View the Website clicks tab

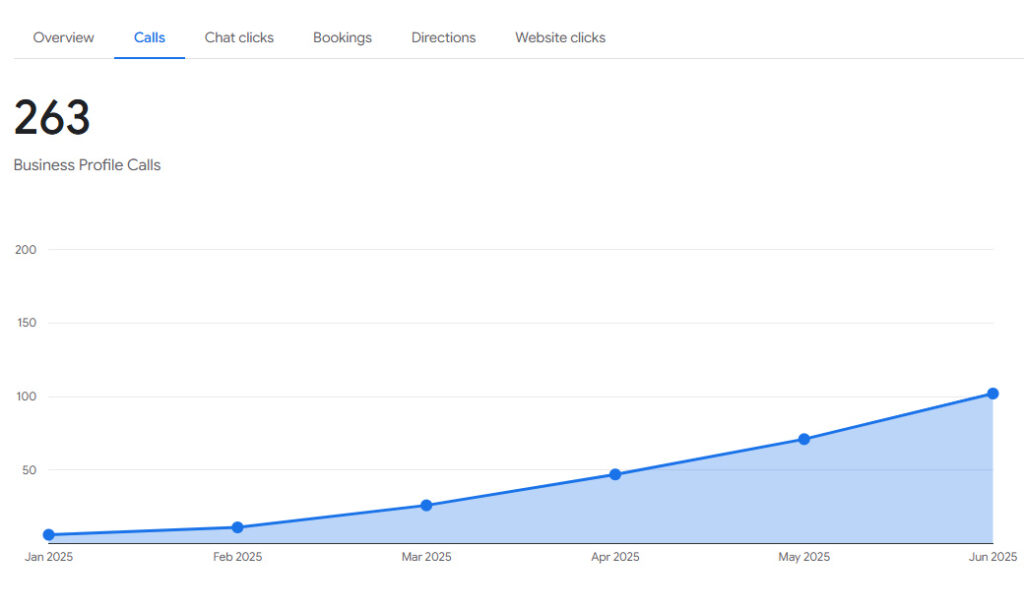pyautogui.click(x=560, y=38)
